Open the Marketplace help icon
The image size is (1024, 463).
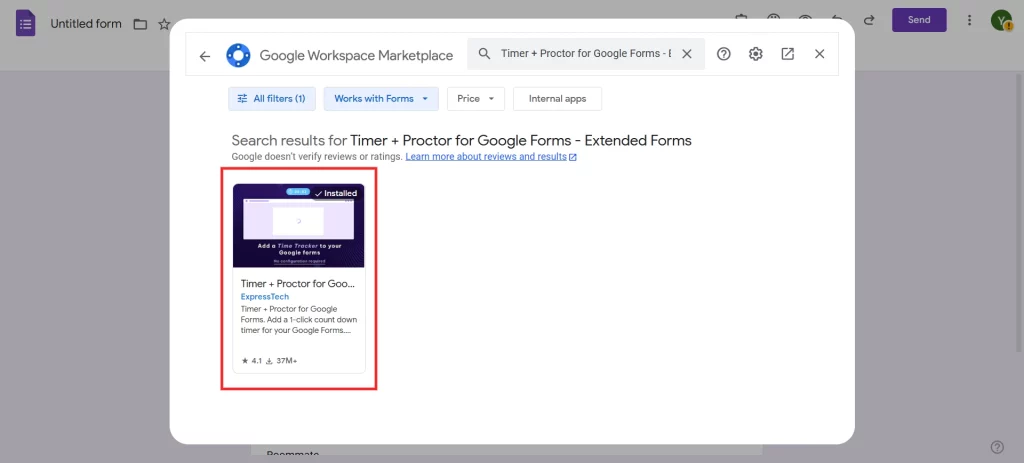724,54
